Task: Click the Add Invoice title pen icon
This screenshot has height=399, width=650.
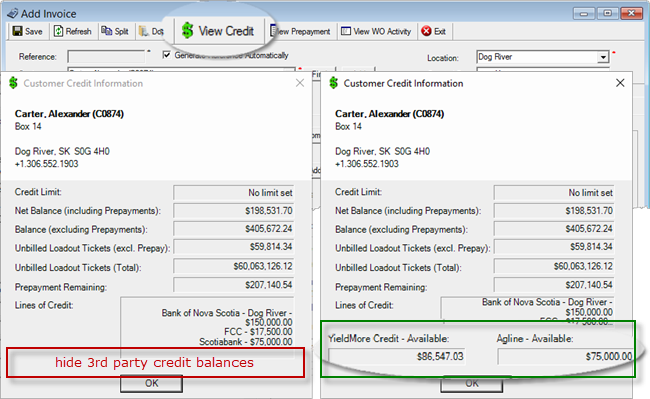Action: point(13,13)
